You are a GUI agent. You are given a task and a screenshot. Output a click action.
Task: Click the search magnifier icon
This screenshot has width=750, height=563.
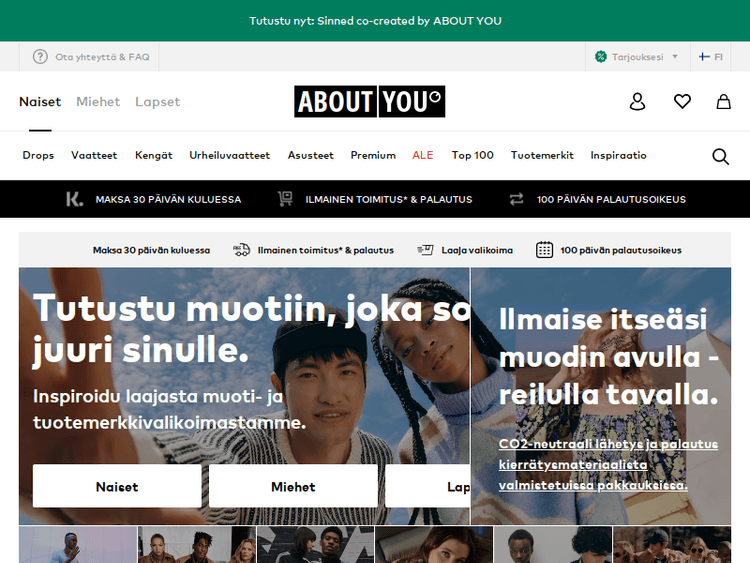click(720, 156)
